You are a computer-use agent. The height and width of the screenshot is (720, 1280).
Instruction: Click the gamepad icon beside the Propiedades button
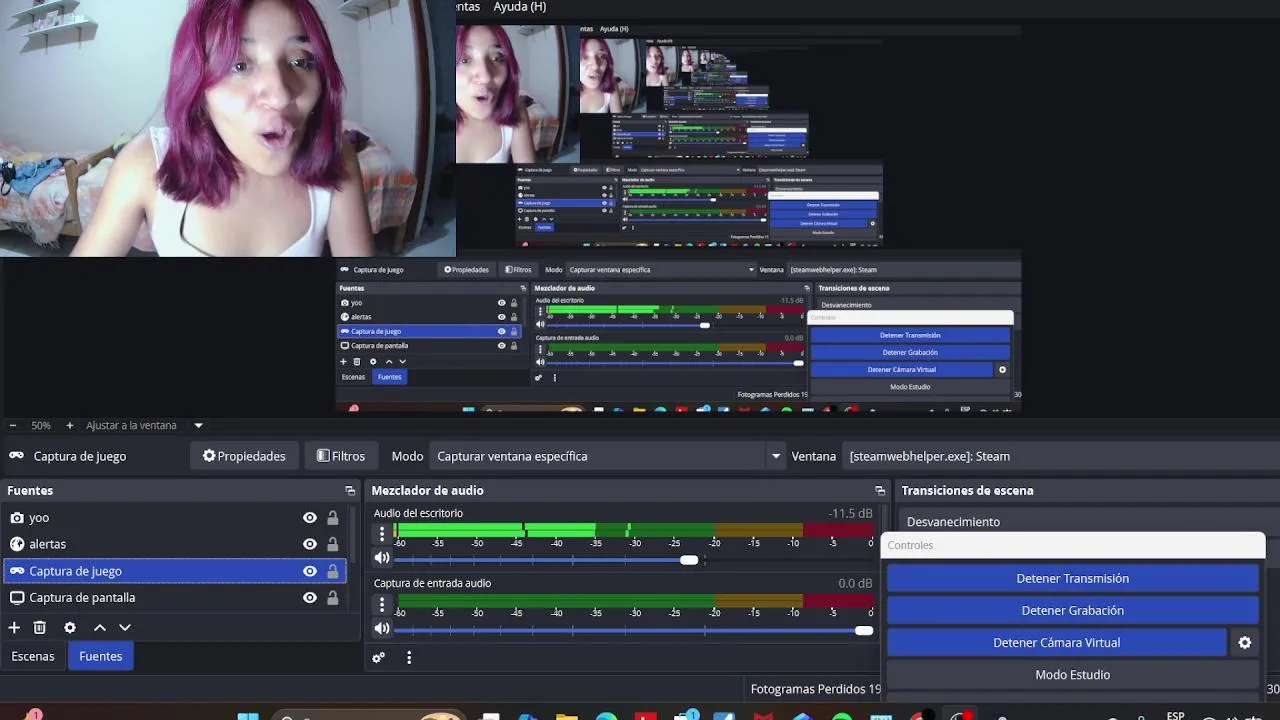click(16, 456)
